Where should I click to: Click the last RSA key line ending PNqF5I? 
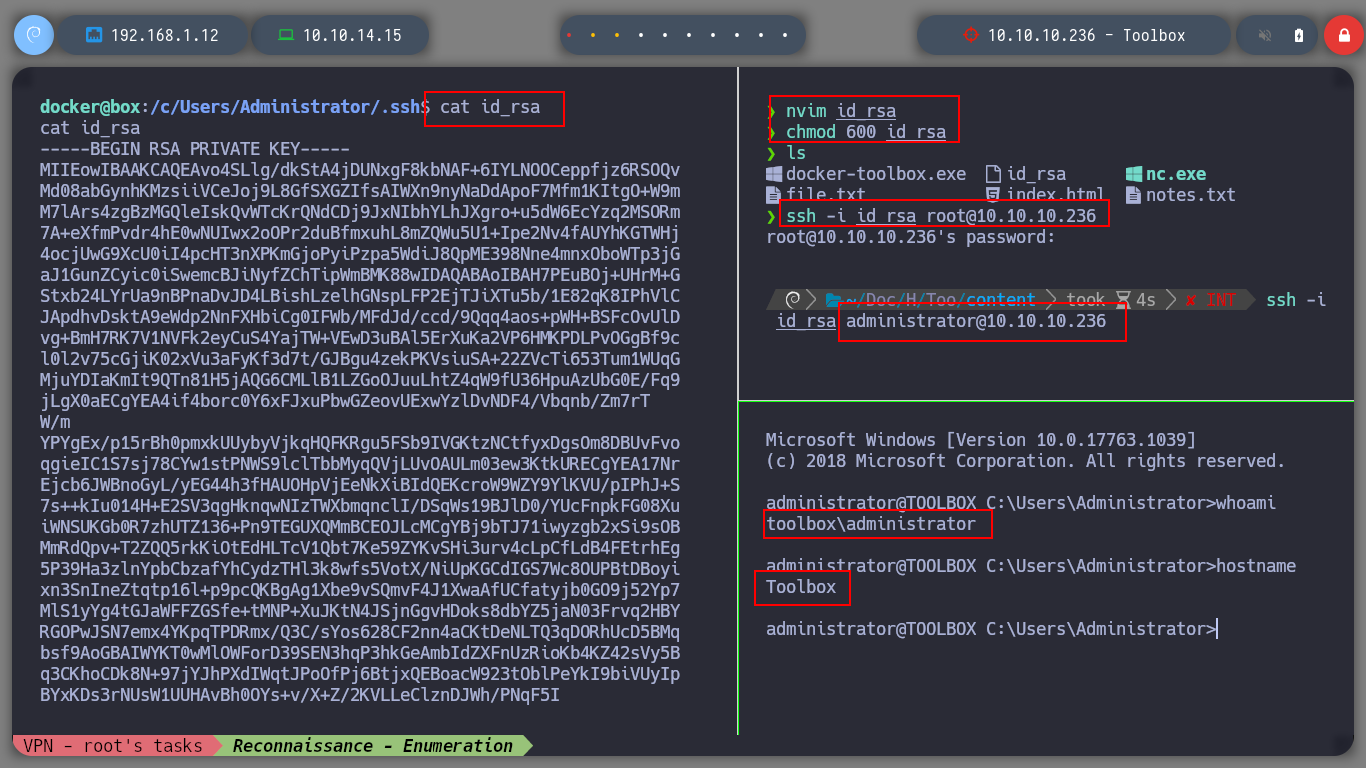(300, 695)
